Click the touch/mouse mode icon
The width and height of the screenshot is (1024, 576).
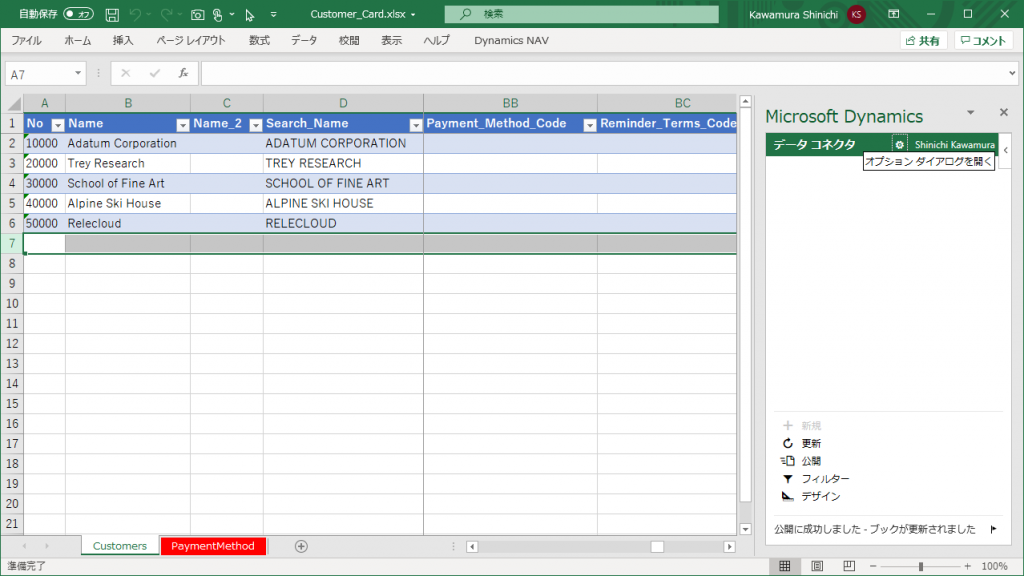tap(218, 14)
